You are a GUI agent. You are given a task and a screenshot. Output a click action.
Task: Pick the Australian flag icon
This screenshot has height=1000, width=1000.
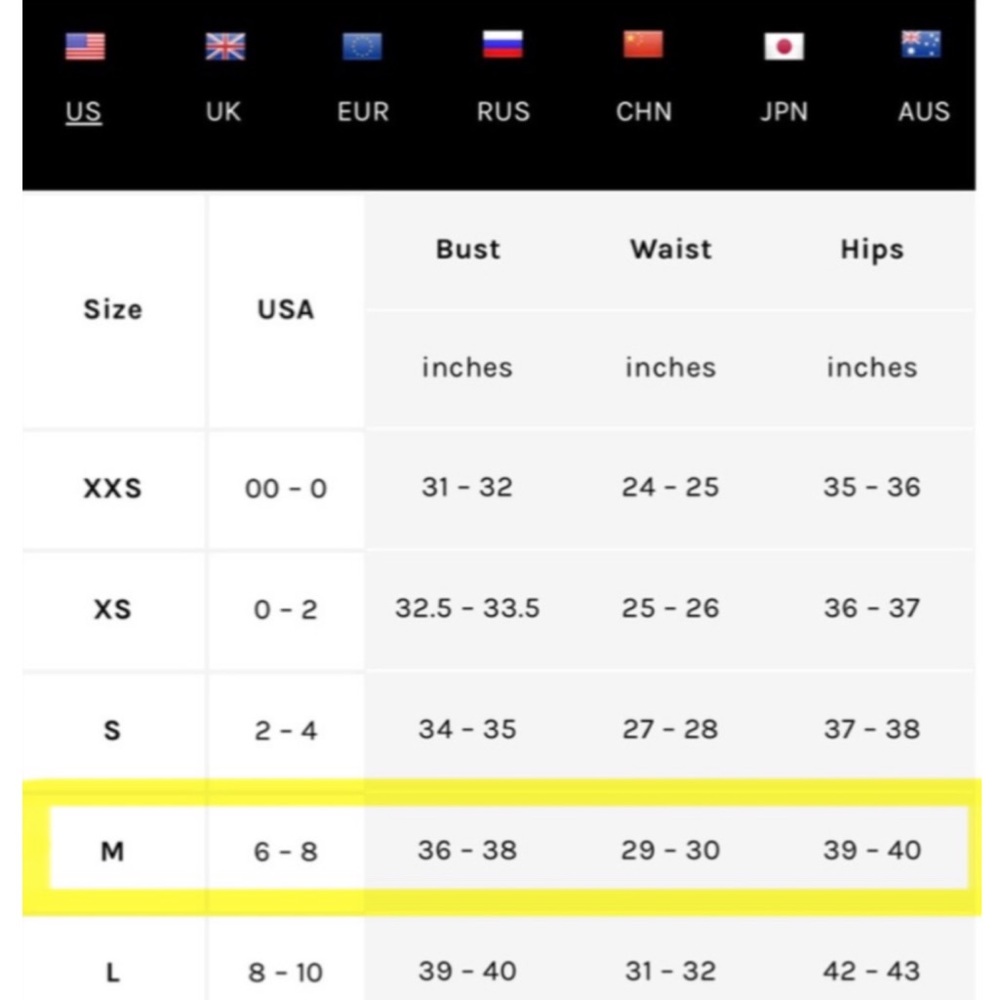point(921,45)
